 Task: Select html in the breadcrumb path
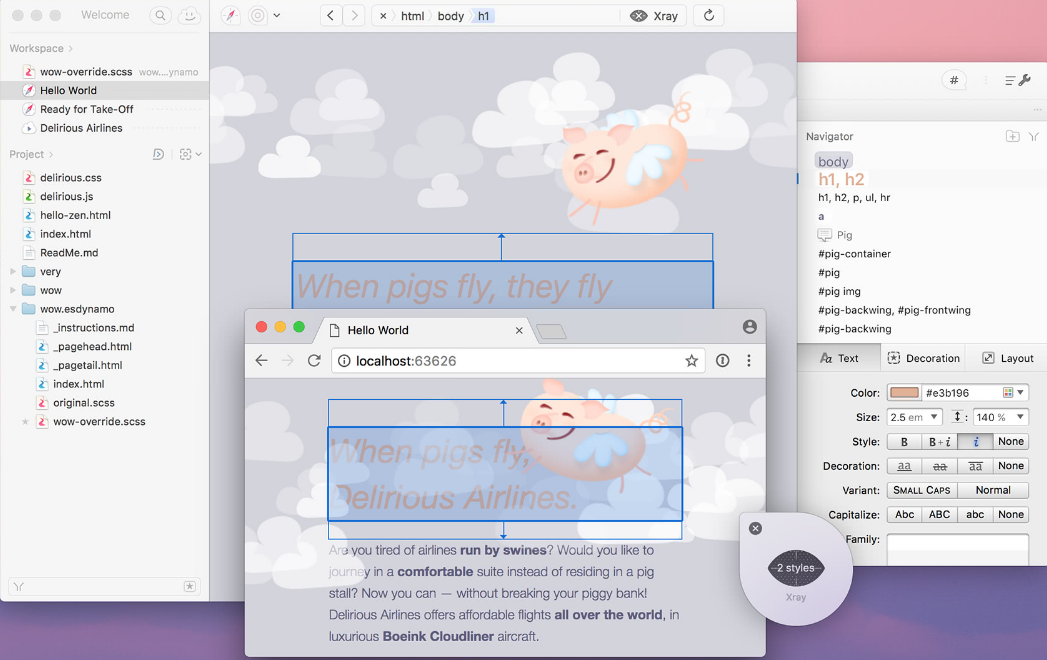(413, 16)
